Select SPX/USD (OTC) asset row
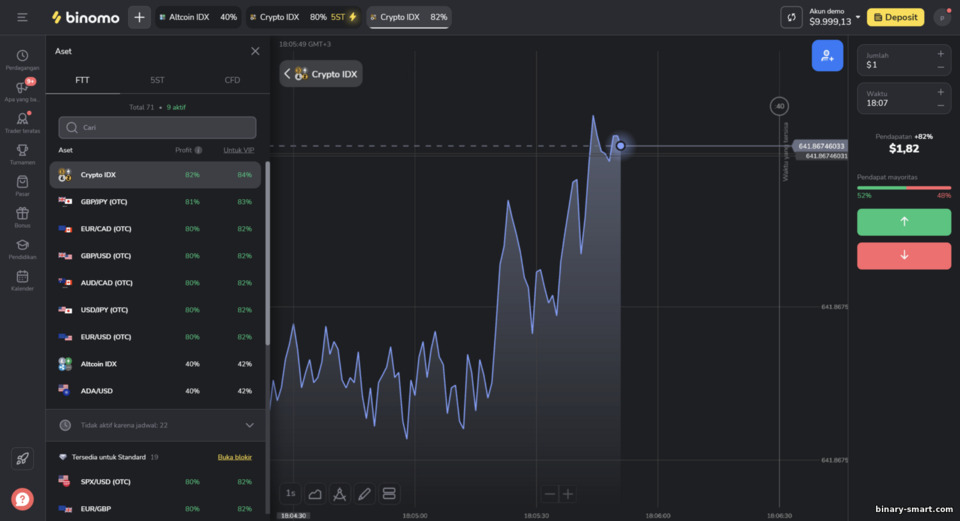The width and height of the screenshot is (960, 521). click(155, 482)
